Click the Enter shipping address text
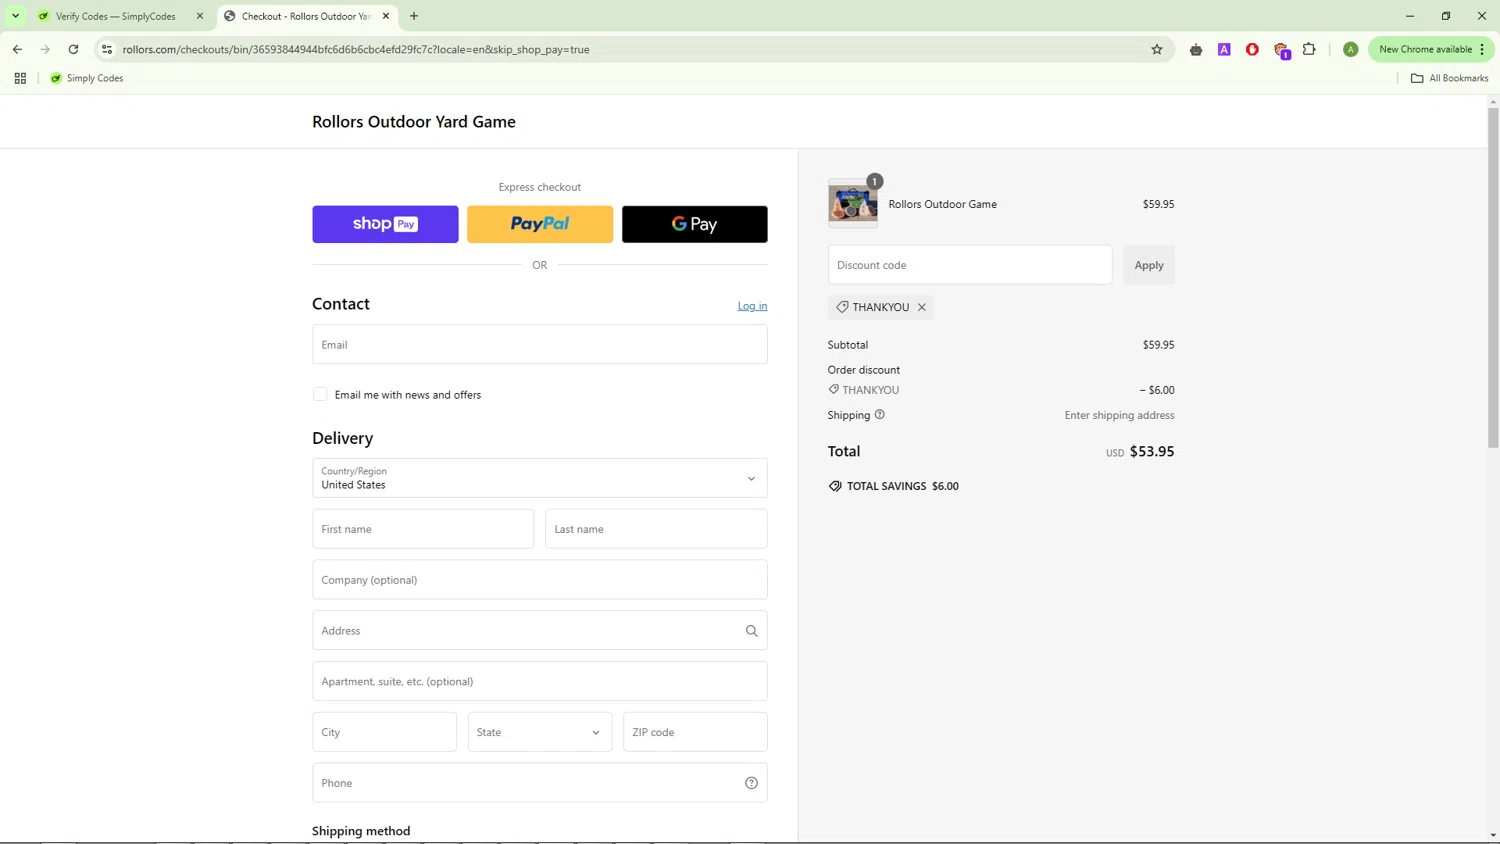The width and height of the screenshot is (1500, 844). [1119, 415]
